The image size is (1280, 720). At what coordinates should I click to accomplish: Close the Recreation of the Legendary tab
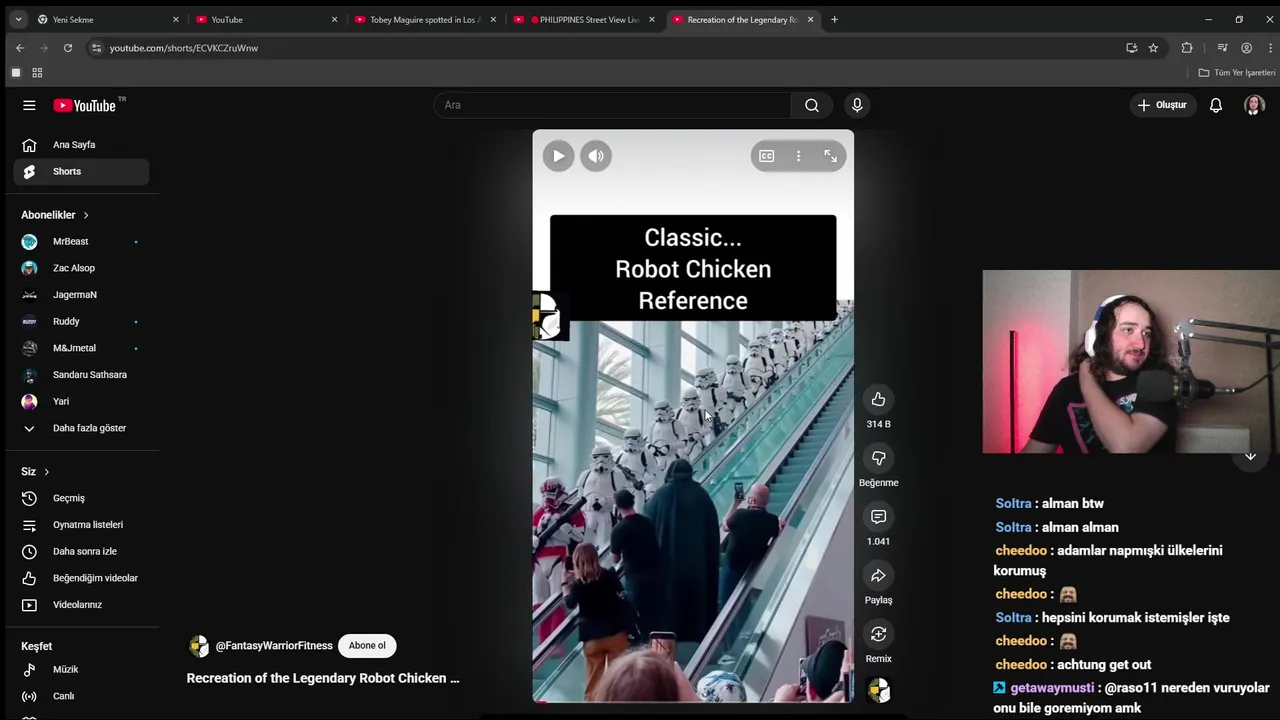pyautogui.click(x=811, y=20)
